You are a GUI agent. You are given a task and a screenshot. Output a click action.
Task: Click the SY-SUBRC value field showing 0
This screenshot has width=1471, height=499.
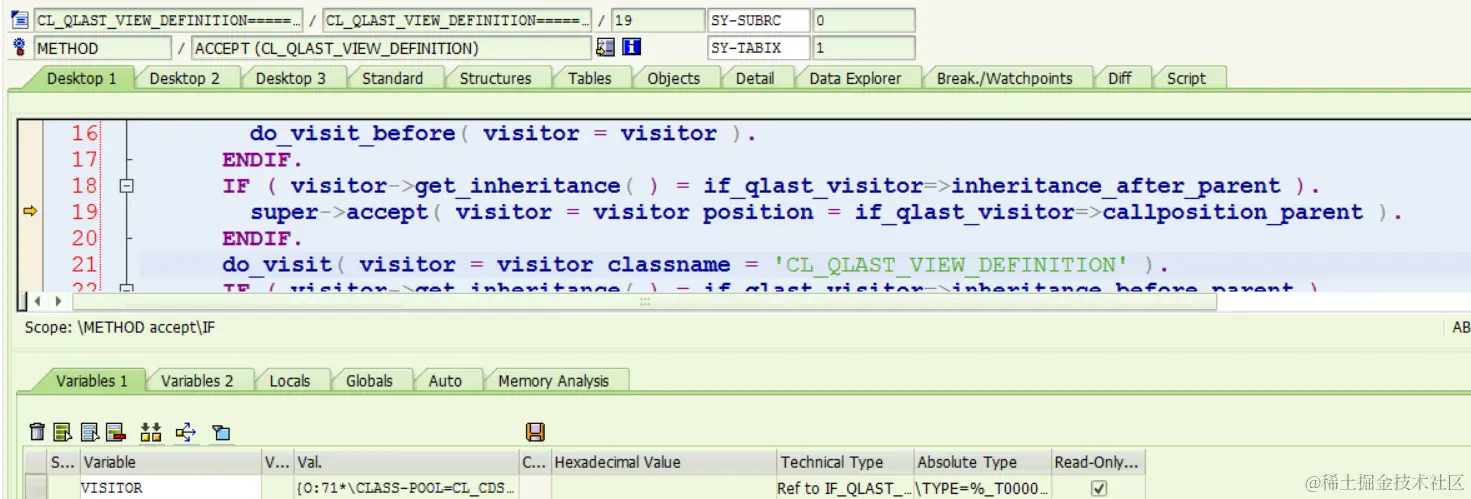click(x=863, y=20)
